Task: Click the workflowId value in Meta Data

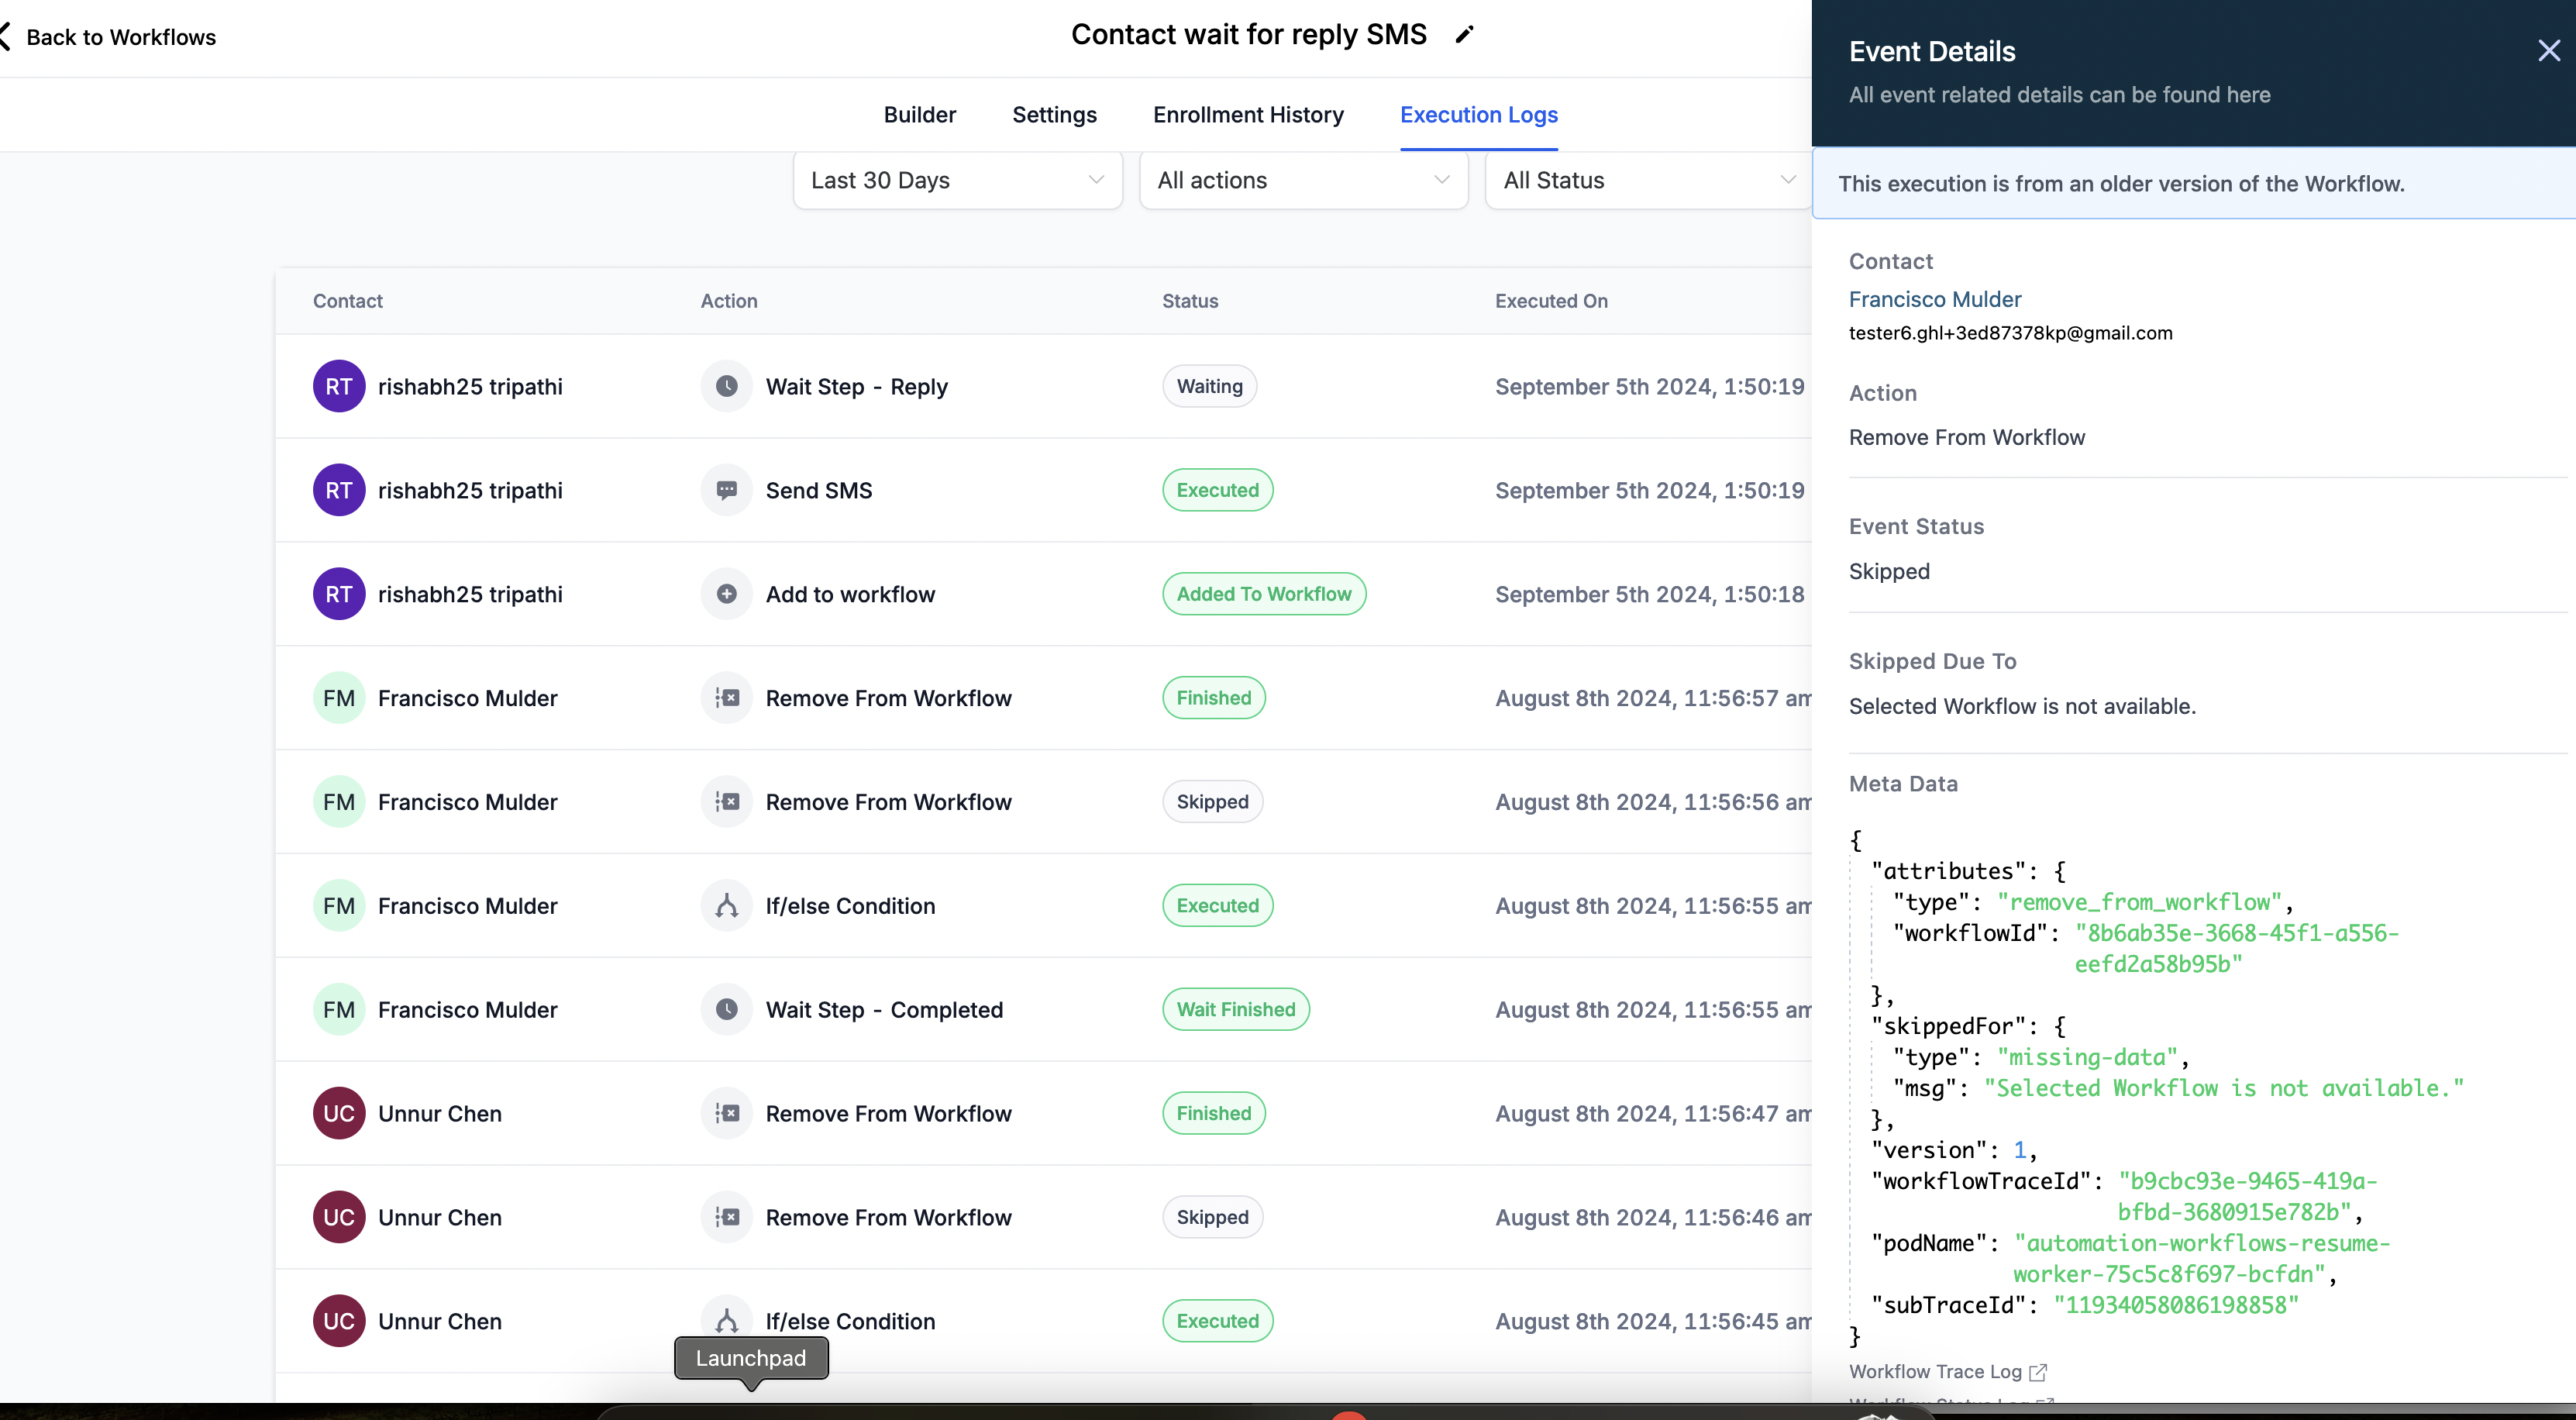Action: [2236, 948]
